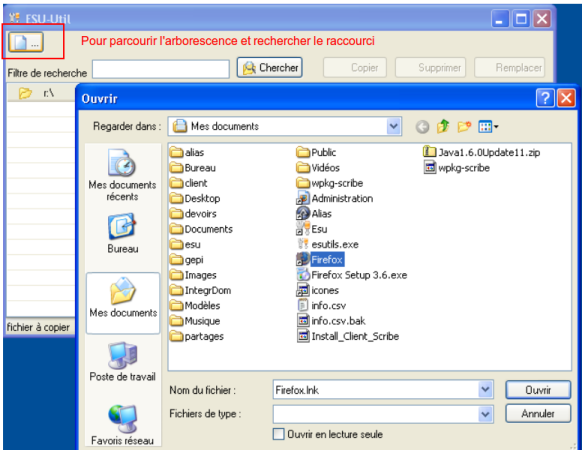The width and height of the screenshot is (582, 450).
Task: Select Bureau in the places bar
Action: [122, 233]
